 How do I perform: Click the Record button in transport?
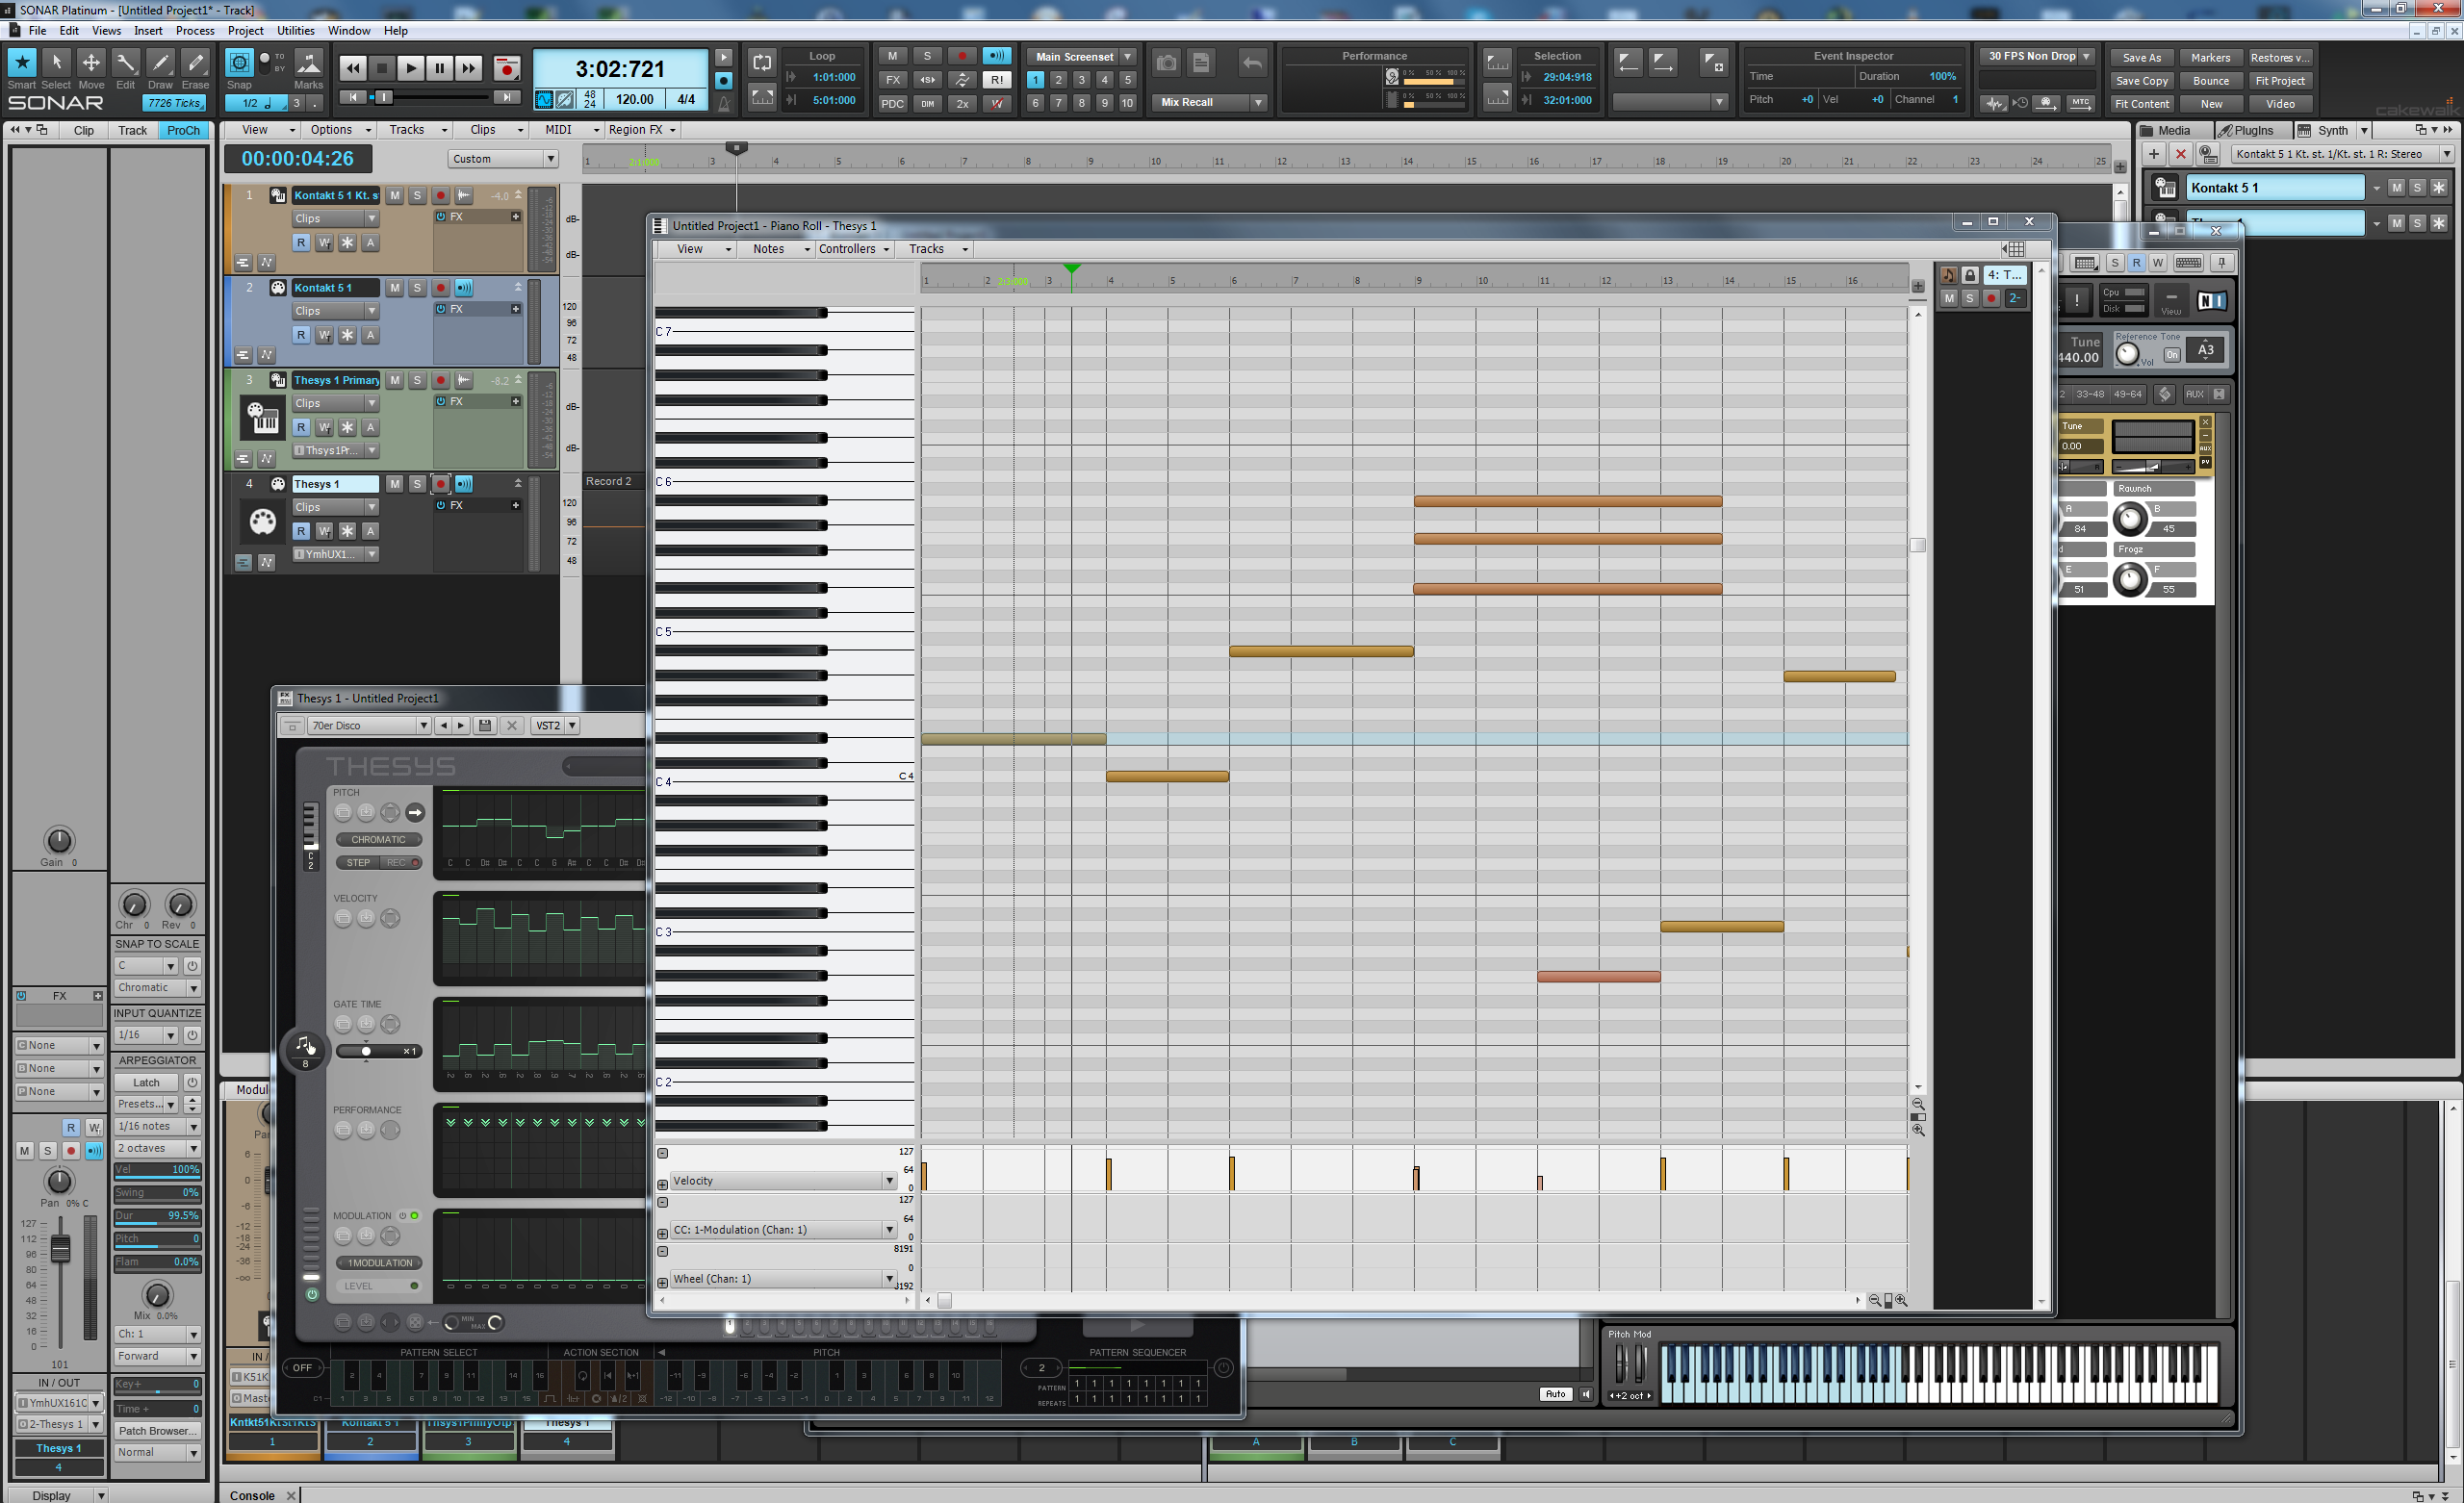pyautogui.click(x=507, y=68)
